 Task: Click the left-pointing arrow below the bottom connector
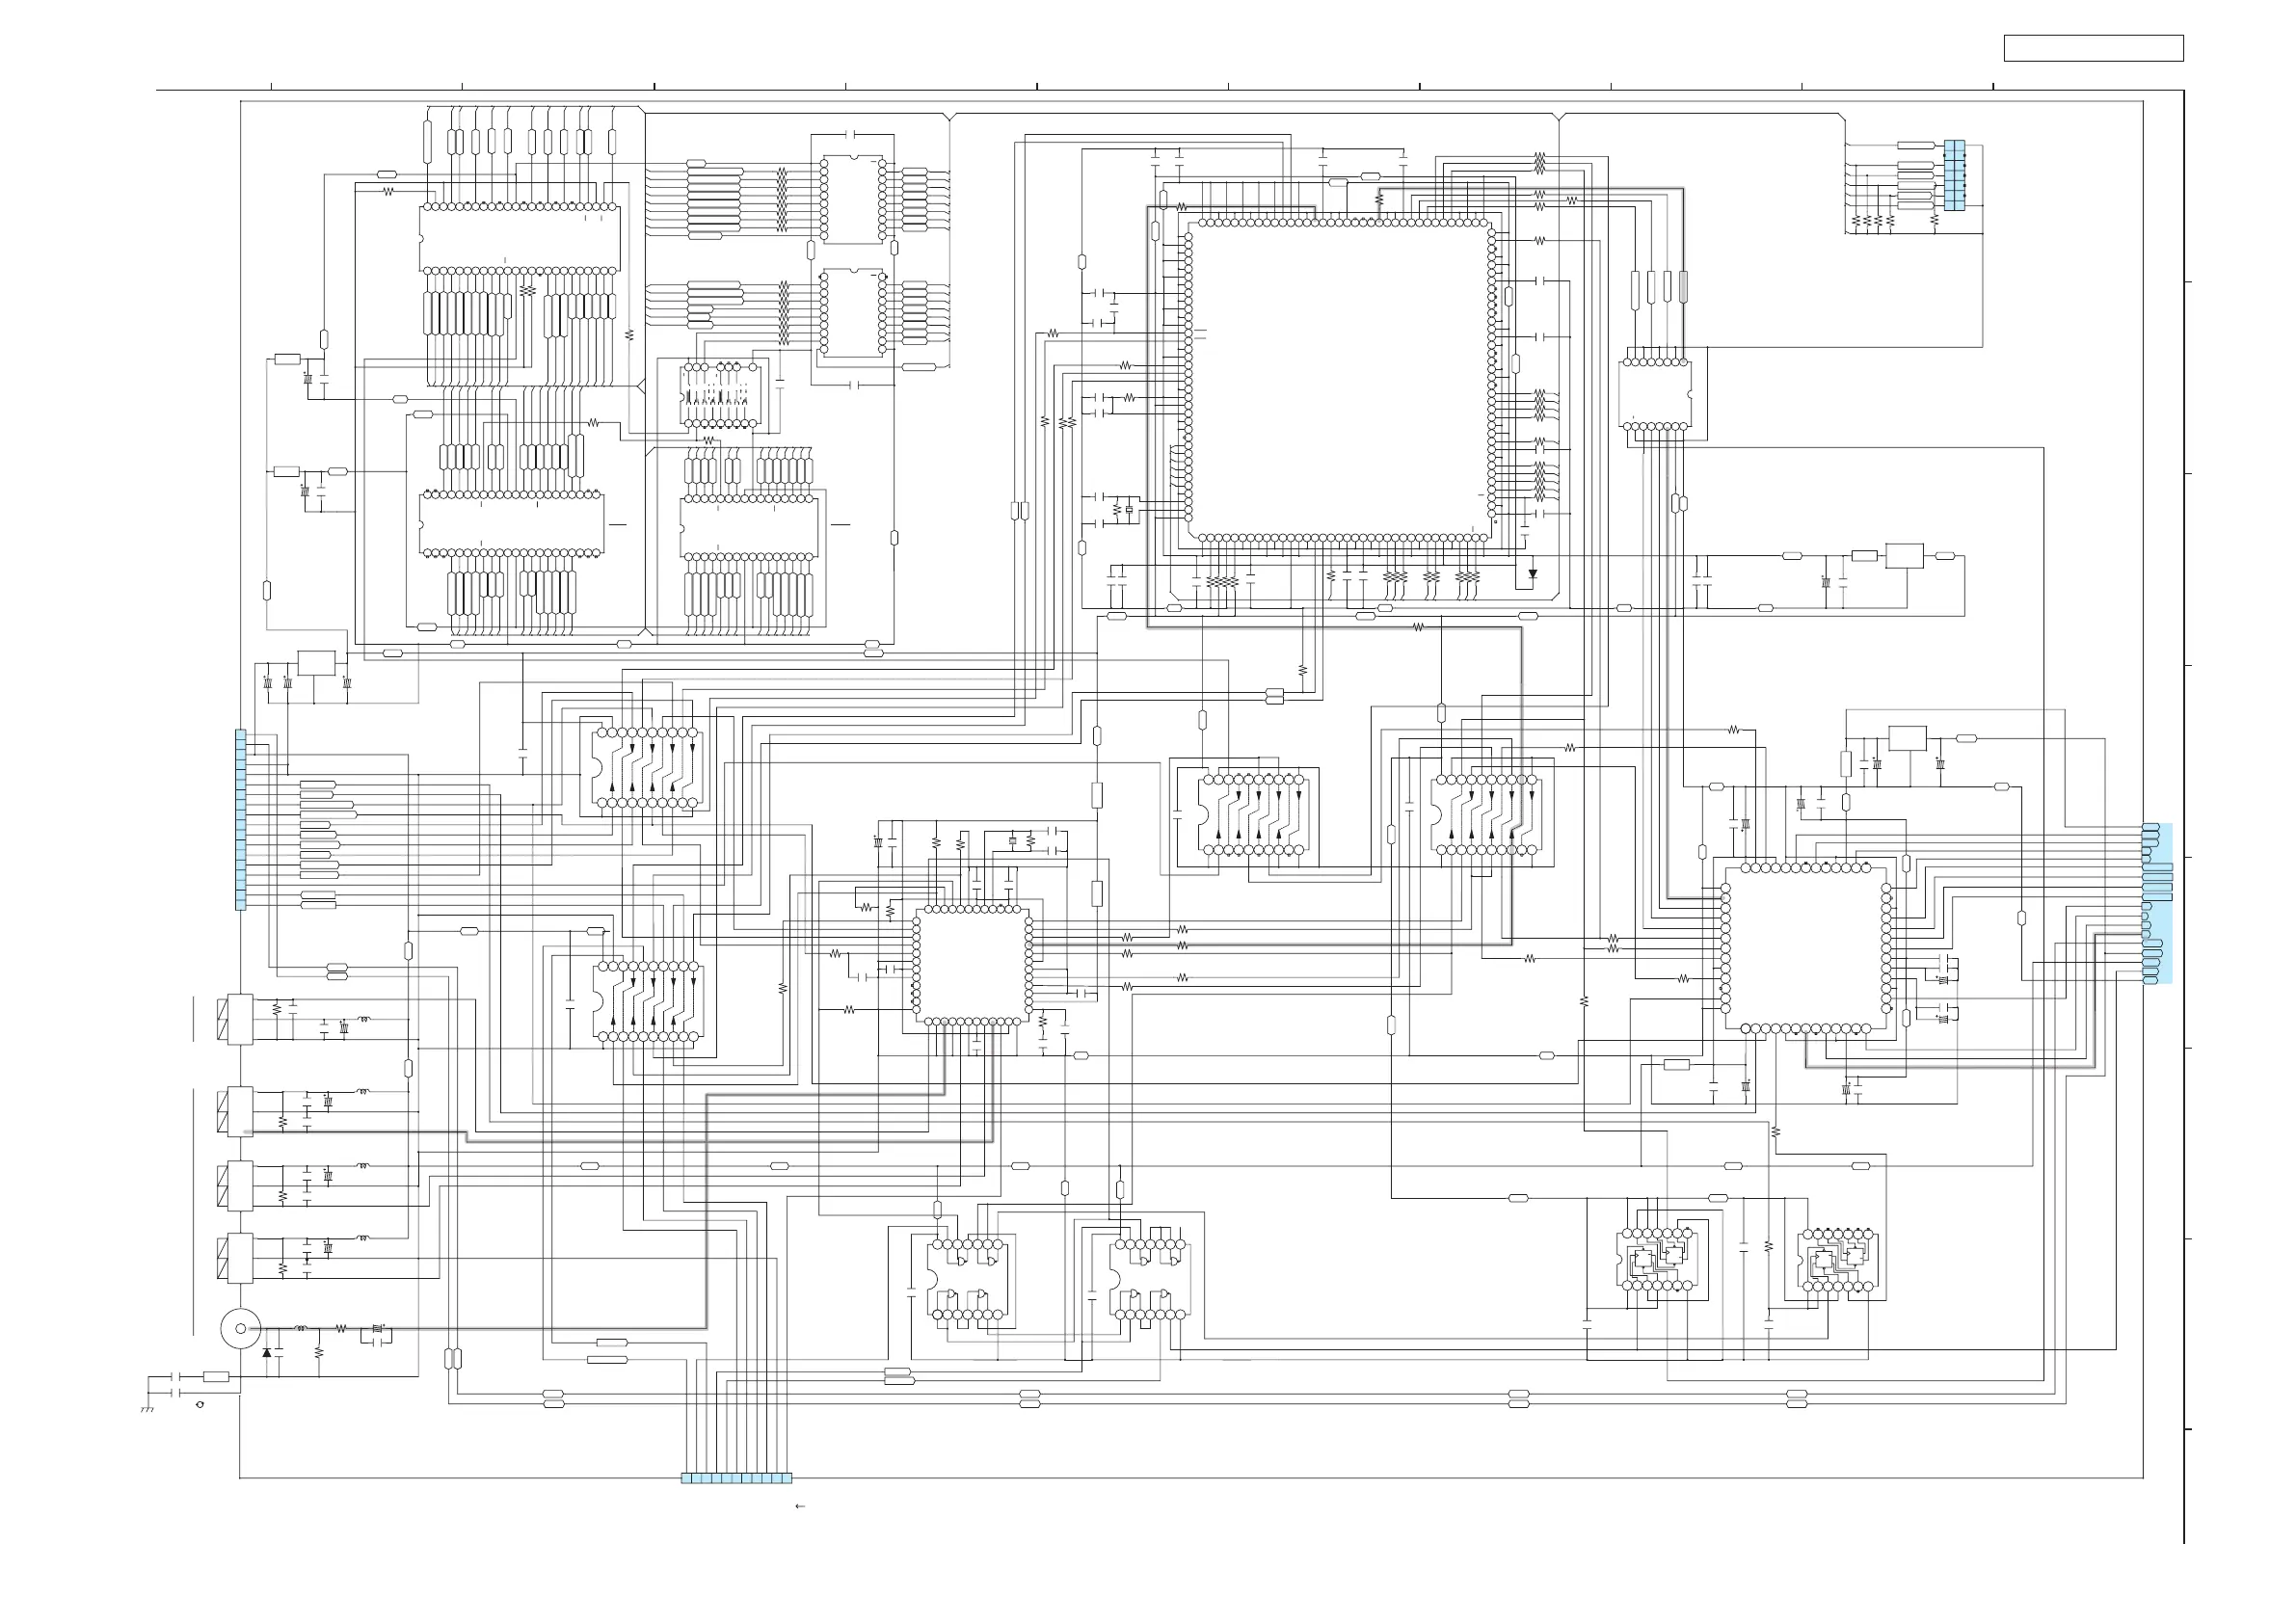(800, 1506)
